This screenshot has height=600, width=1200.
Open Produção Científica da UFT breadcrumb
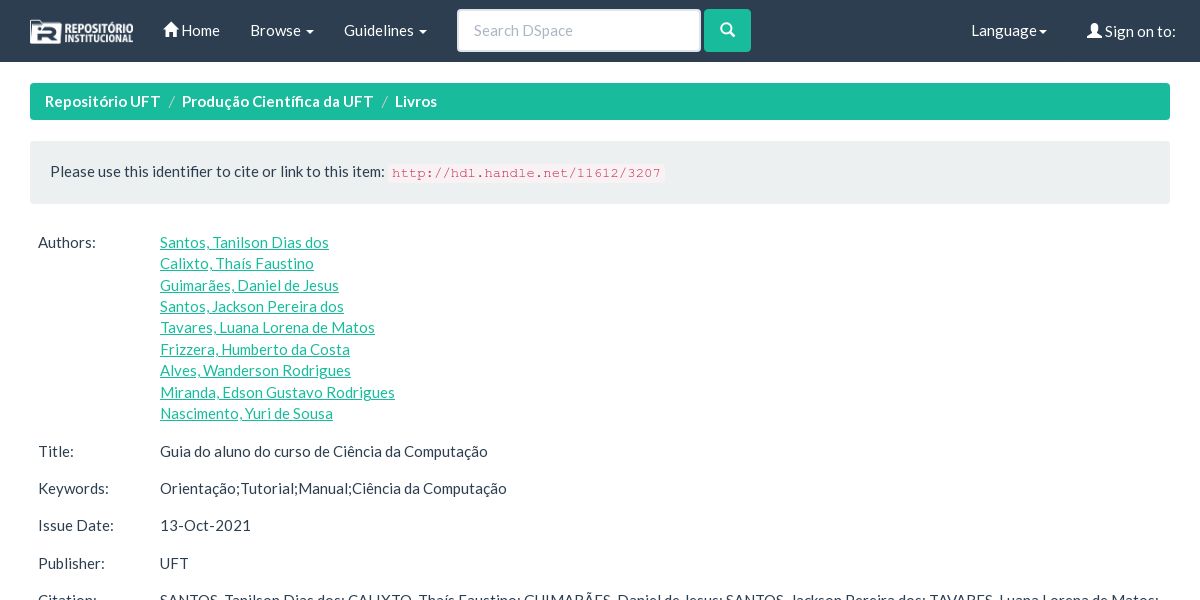pos(277,101)
